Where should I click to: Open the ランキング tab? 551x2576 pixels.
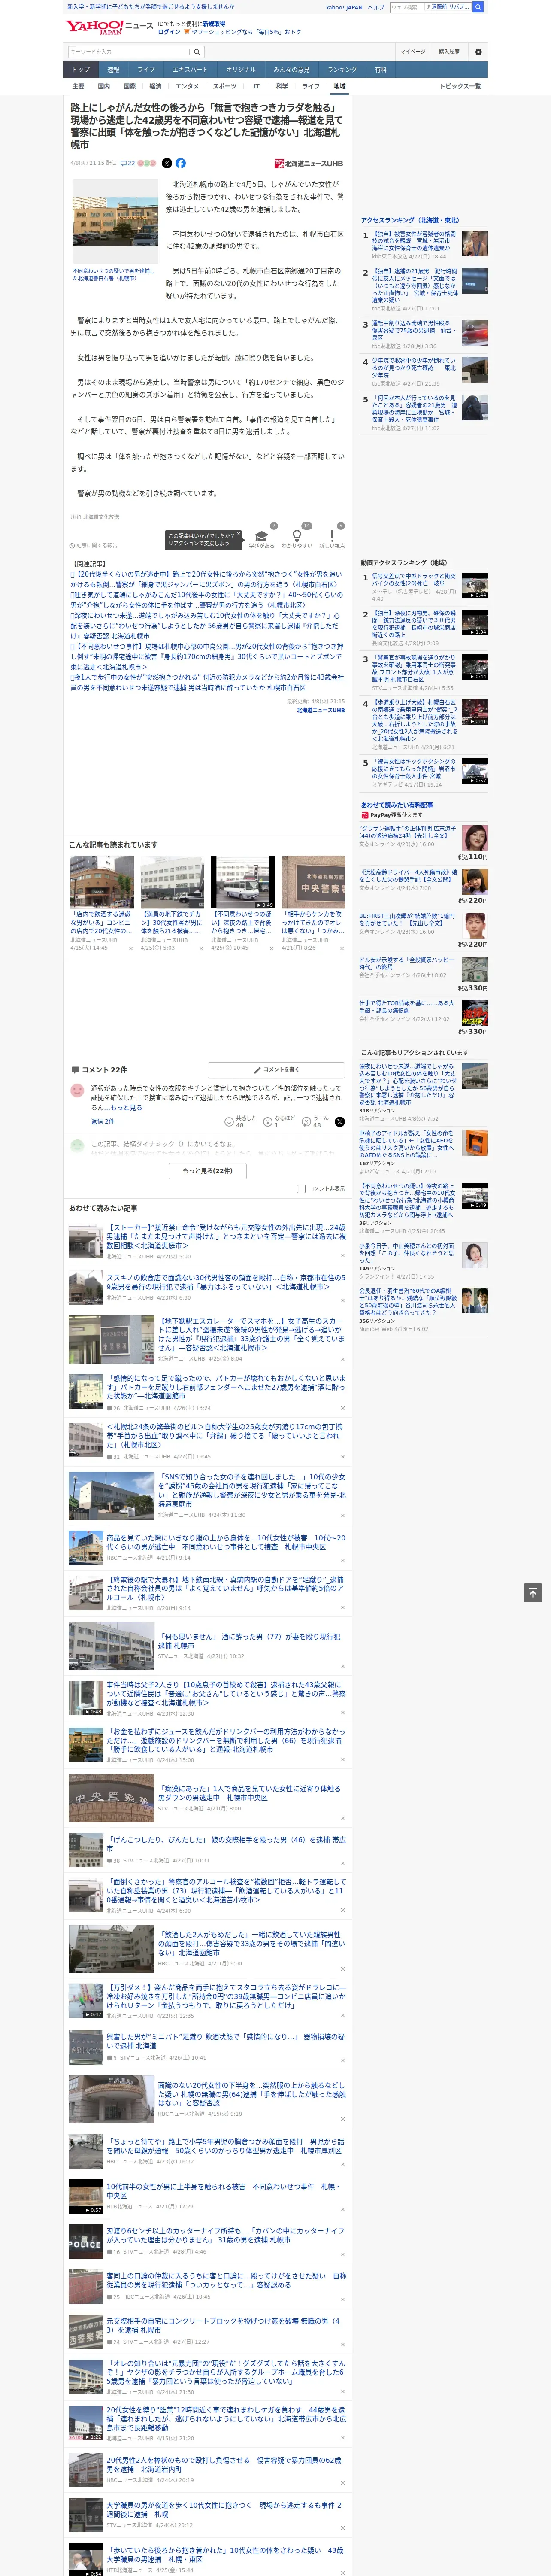point(342,70)
